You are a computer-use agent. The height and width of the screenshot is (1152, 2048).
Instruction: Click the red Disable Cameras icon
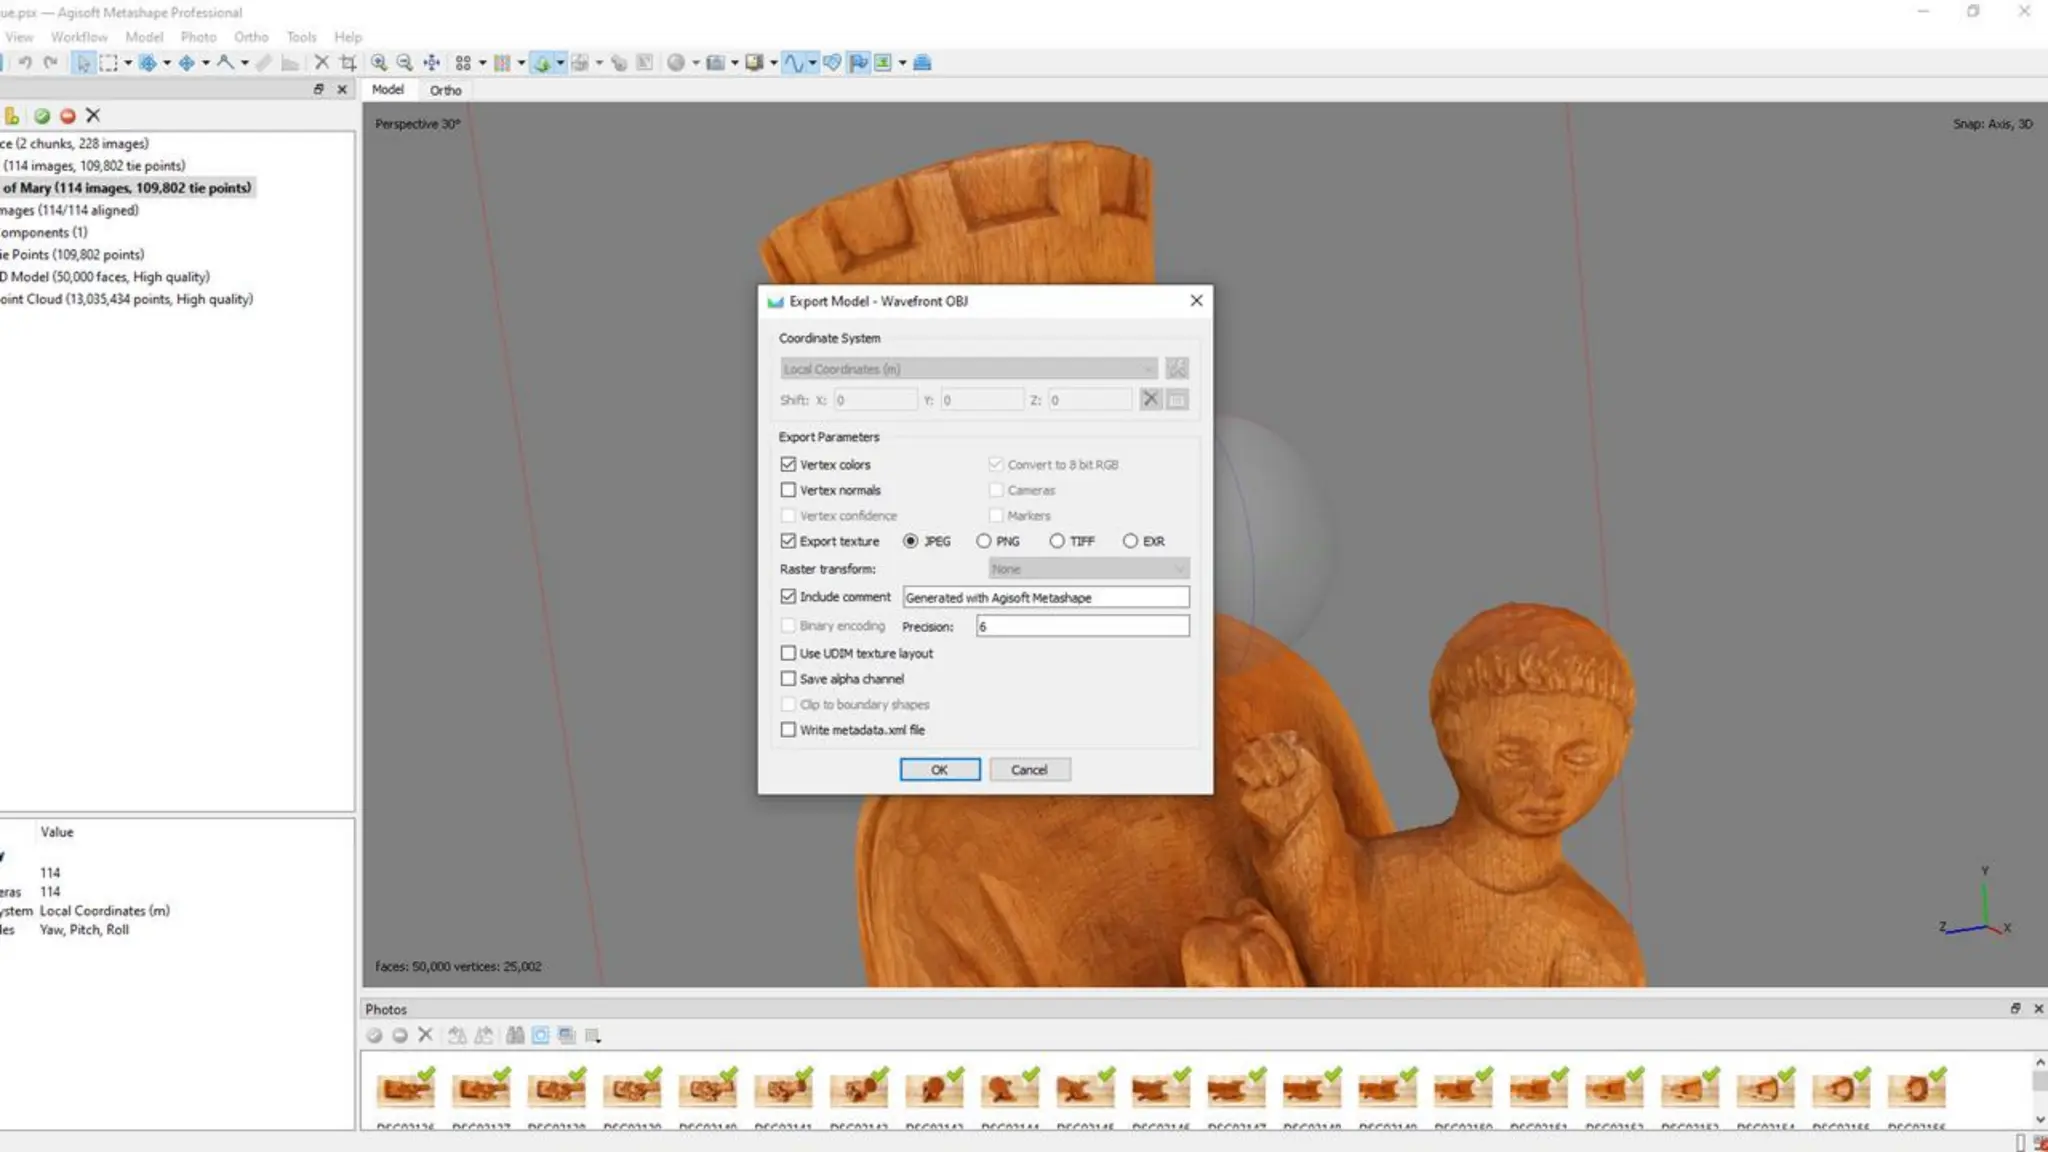pos(68,116)
